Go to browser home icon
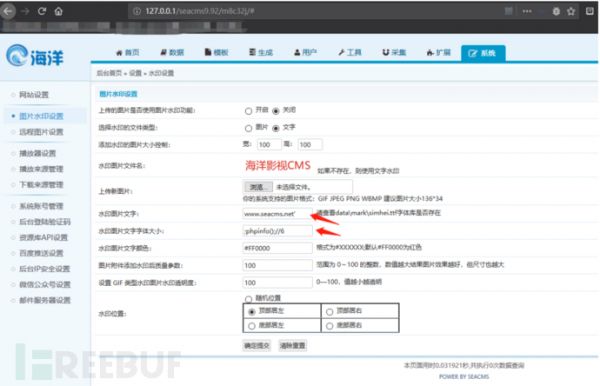 pos(59,11)
